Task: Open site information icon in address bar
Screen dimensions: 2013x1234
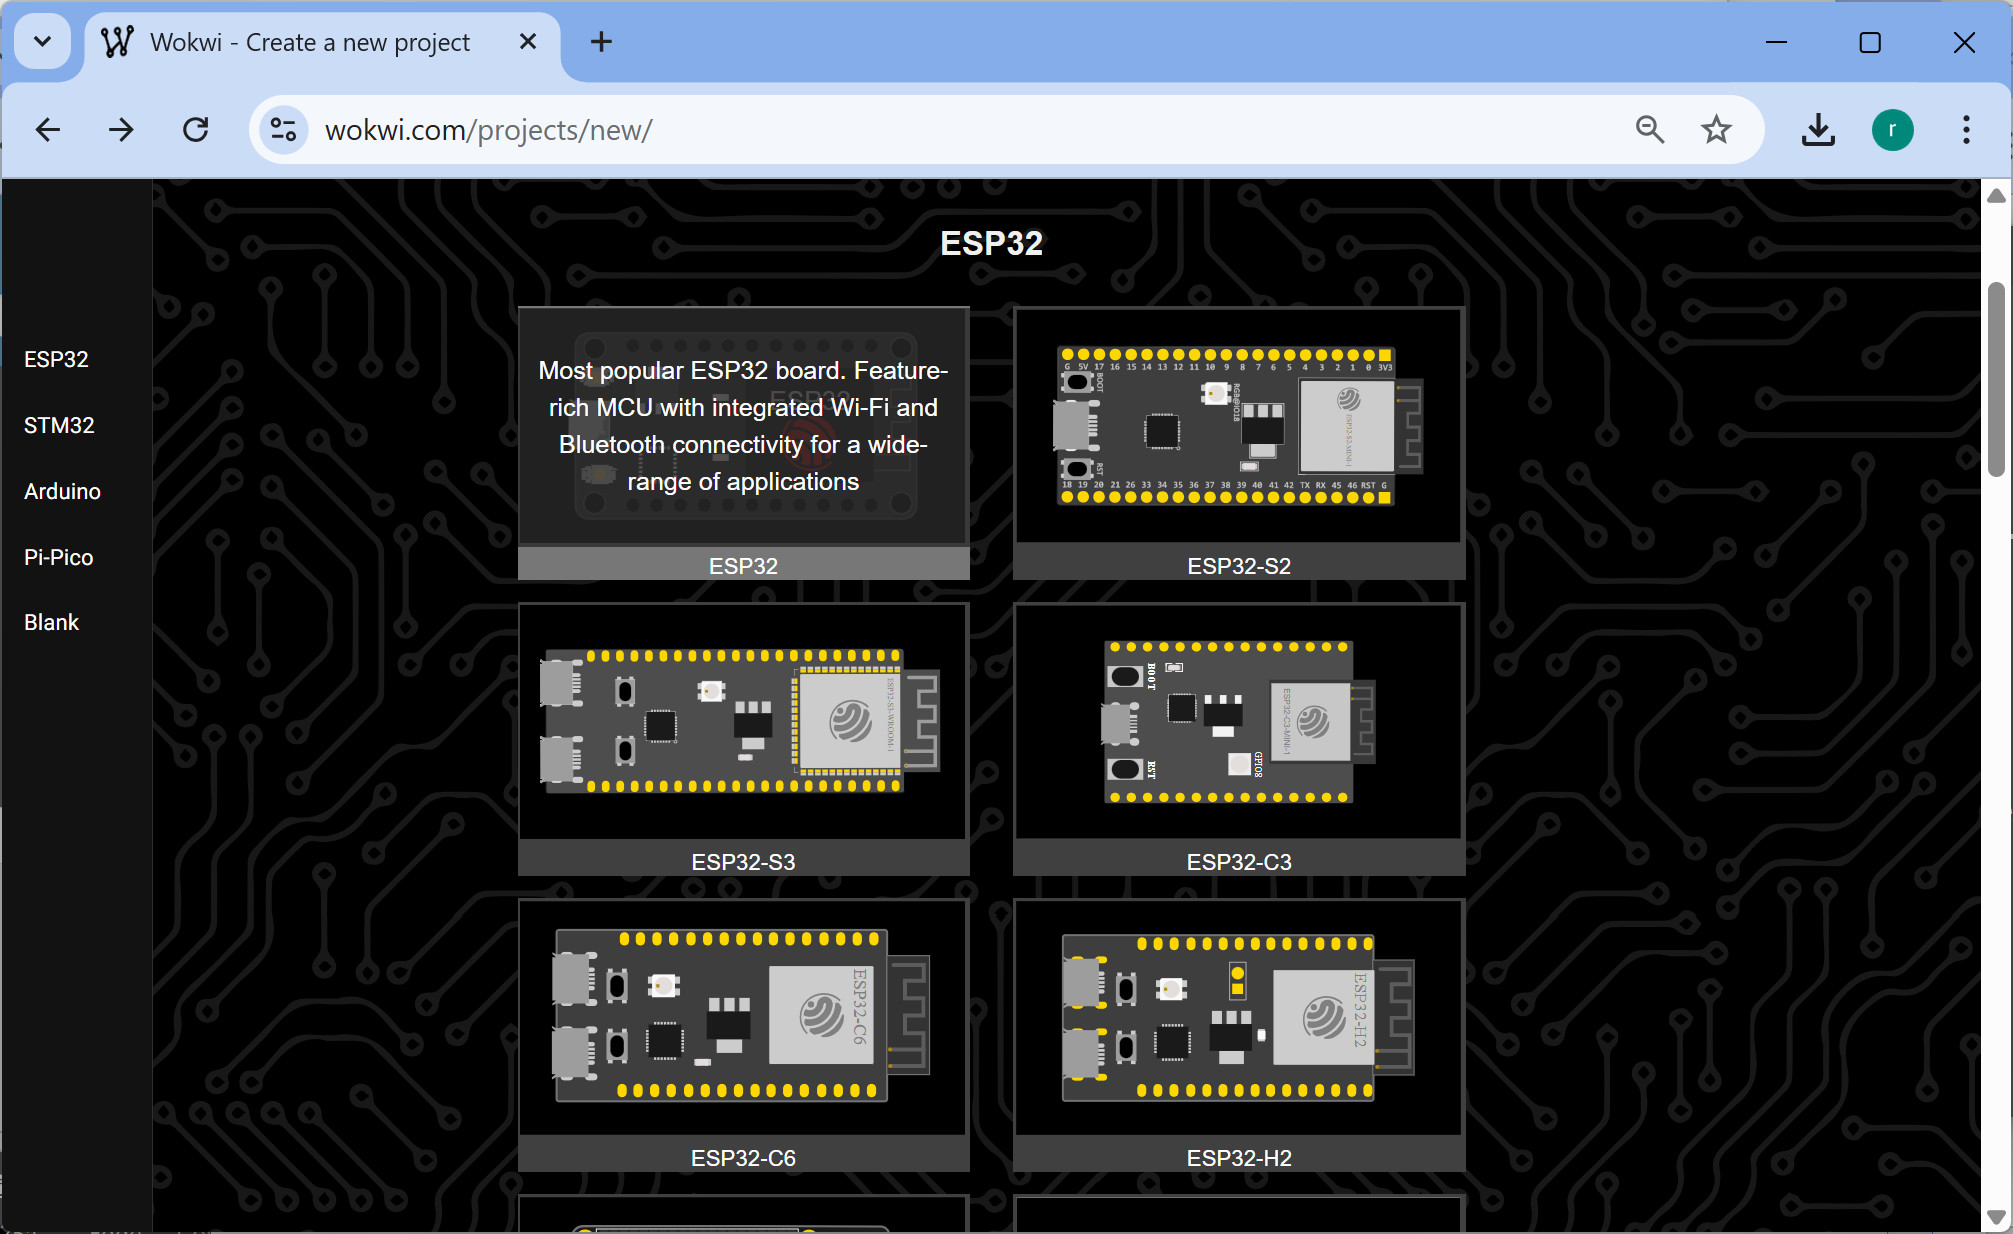Action: pos(284,130)
